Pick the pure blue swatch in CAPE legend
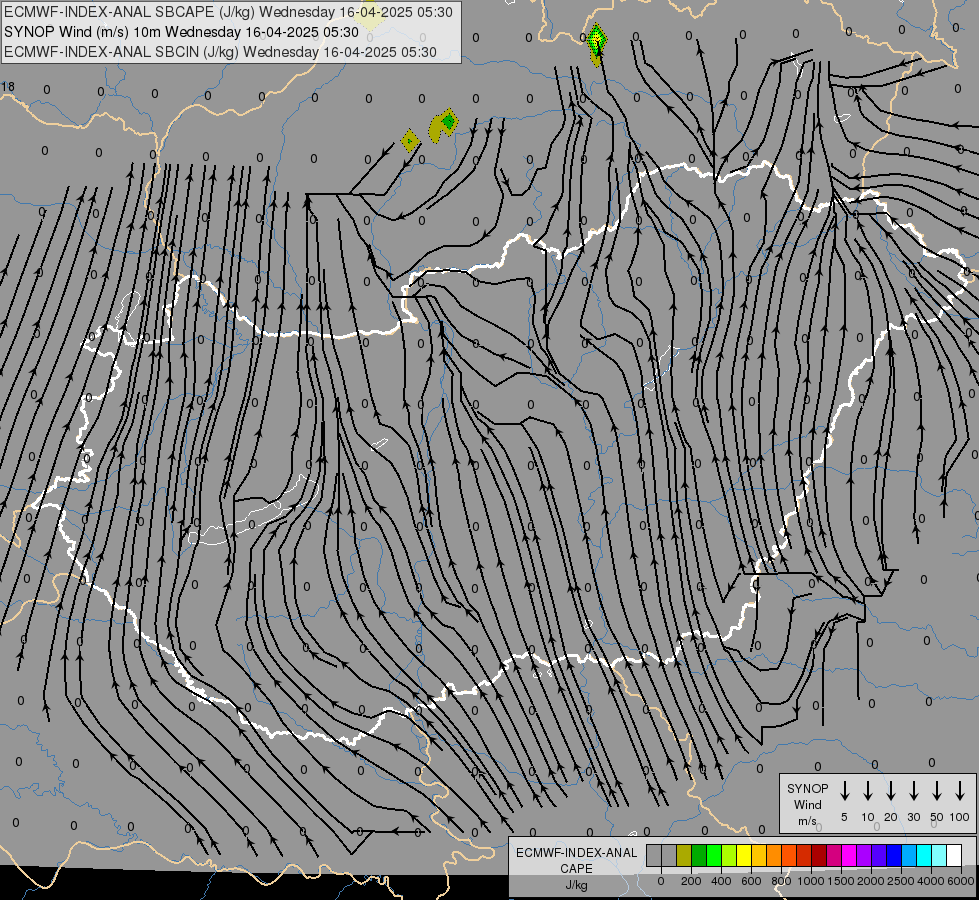The image size is (979, 900). [x=894, y=856]
